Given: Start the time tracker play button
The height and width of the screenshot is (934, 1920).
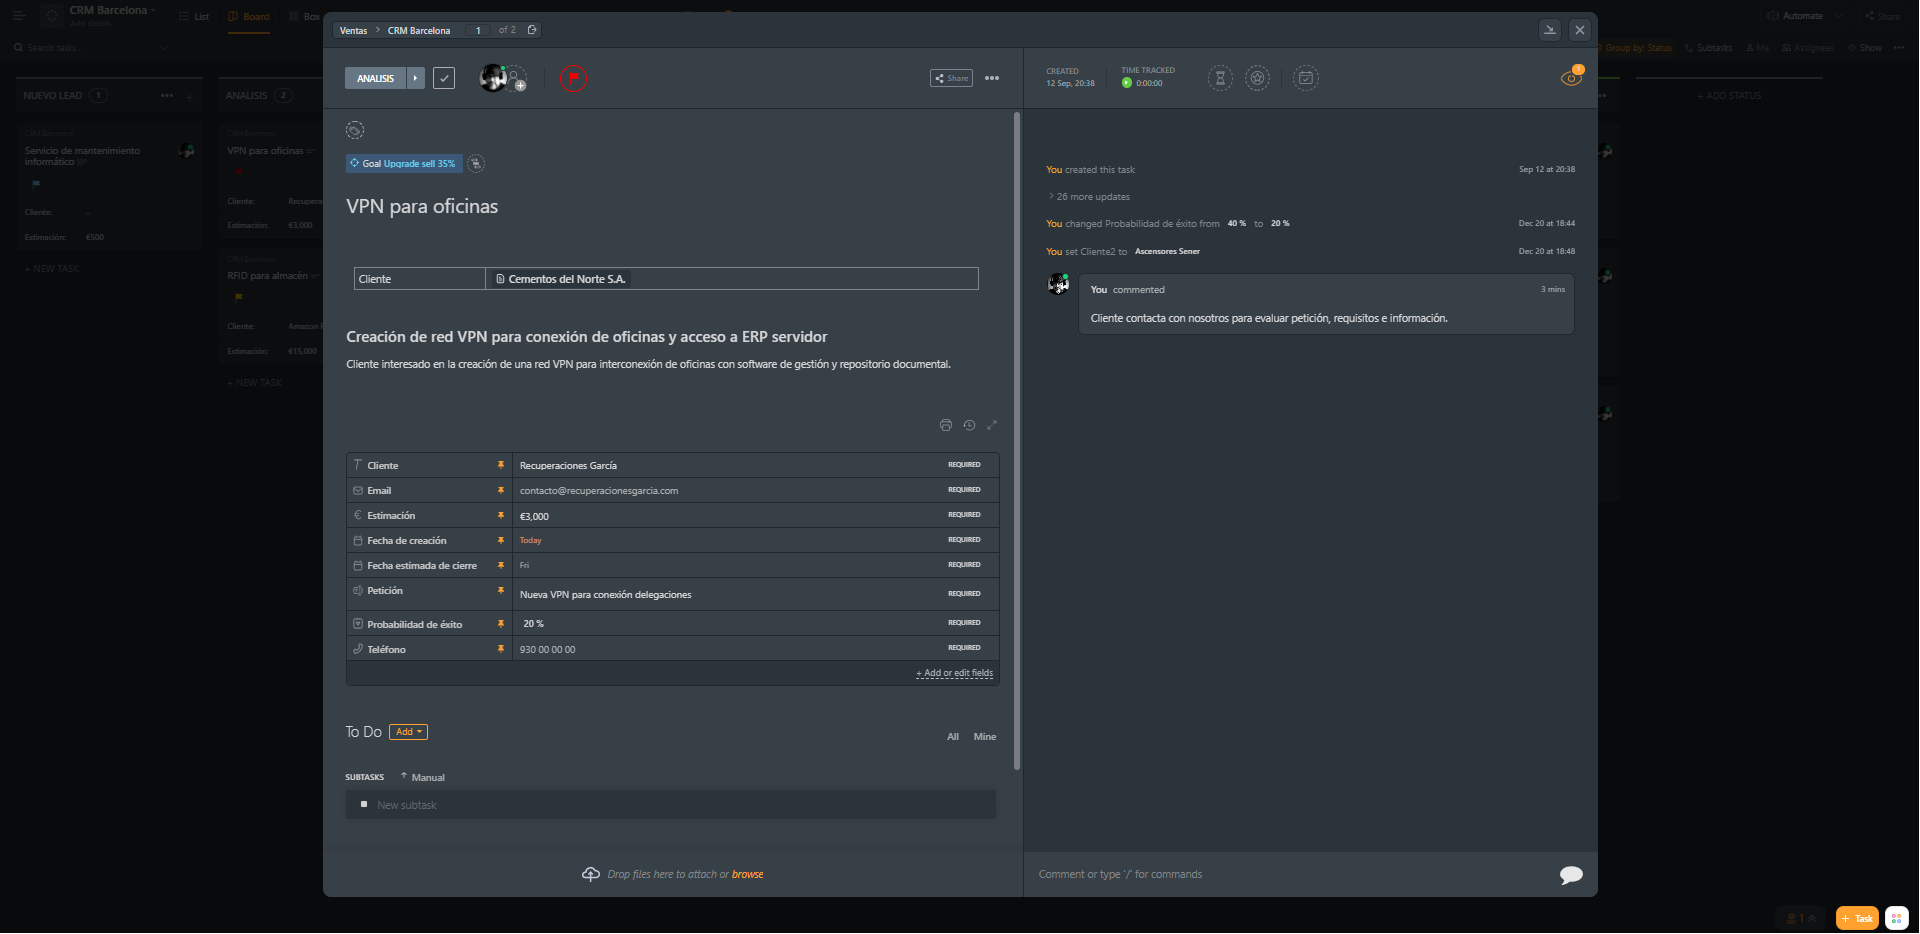Looking at the screenshot, I should pyautogui.click(x=1127, y=83).
